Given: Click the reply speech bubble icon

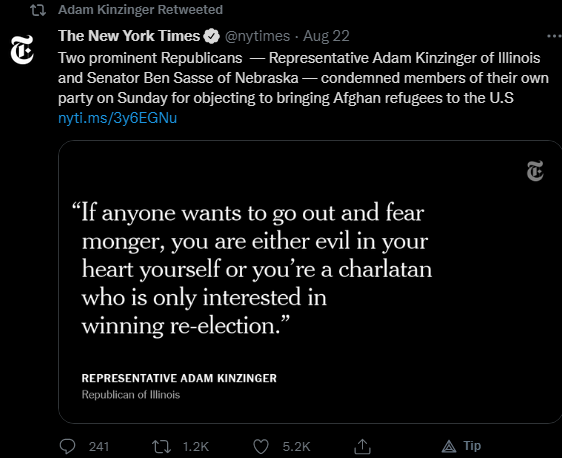Looking at the screenshot, I should [67, 447].
